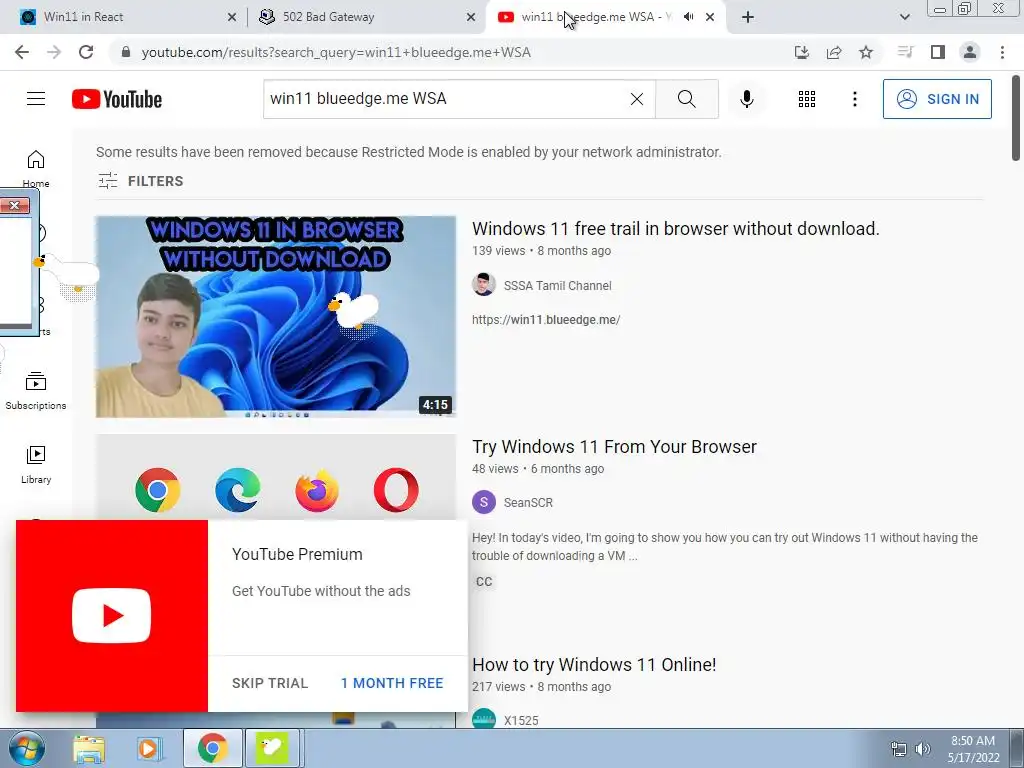The width and height of the screenshot is (1024, 768).
Task: Click SSSA Tamil Channel avatar
Action: tap(483, 285)
